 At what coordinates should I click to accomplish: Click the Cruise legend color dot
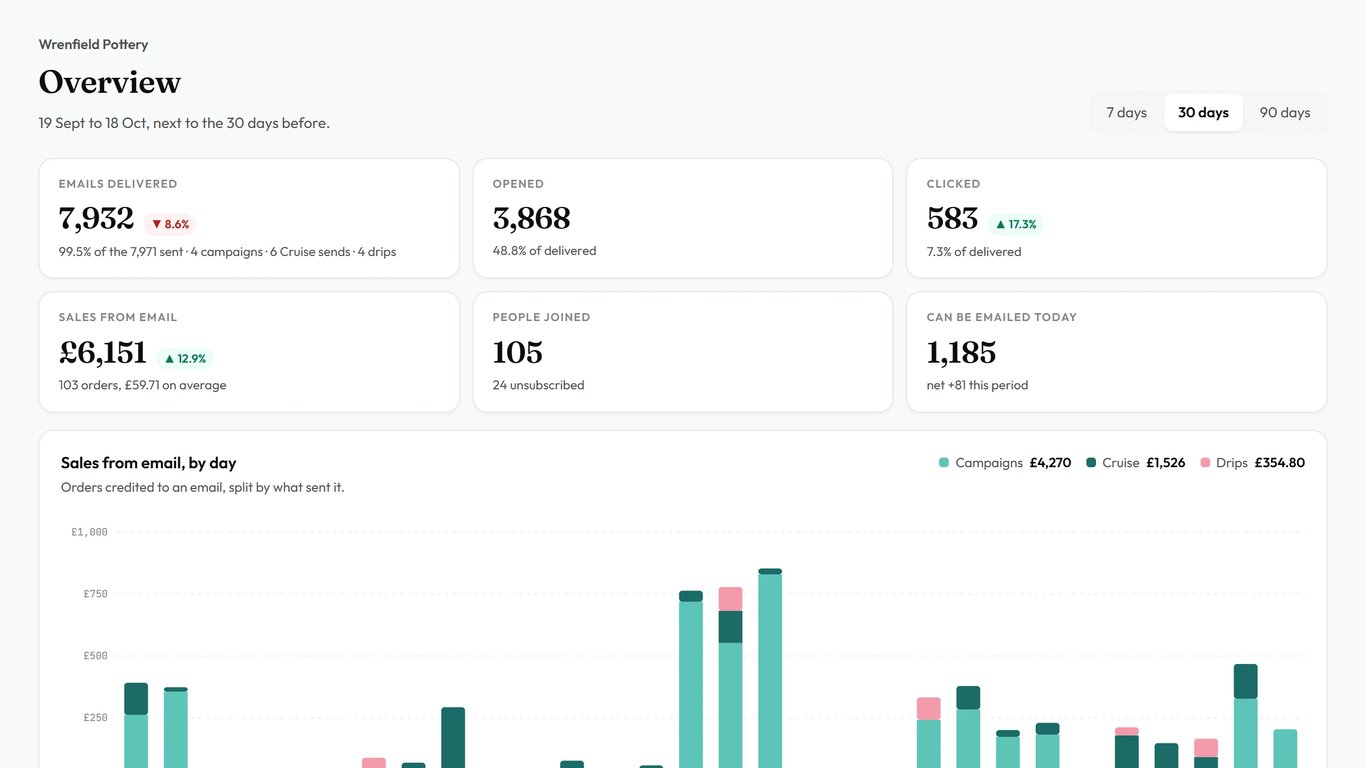coord(1091,463)
